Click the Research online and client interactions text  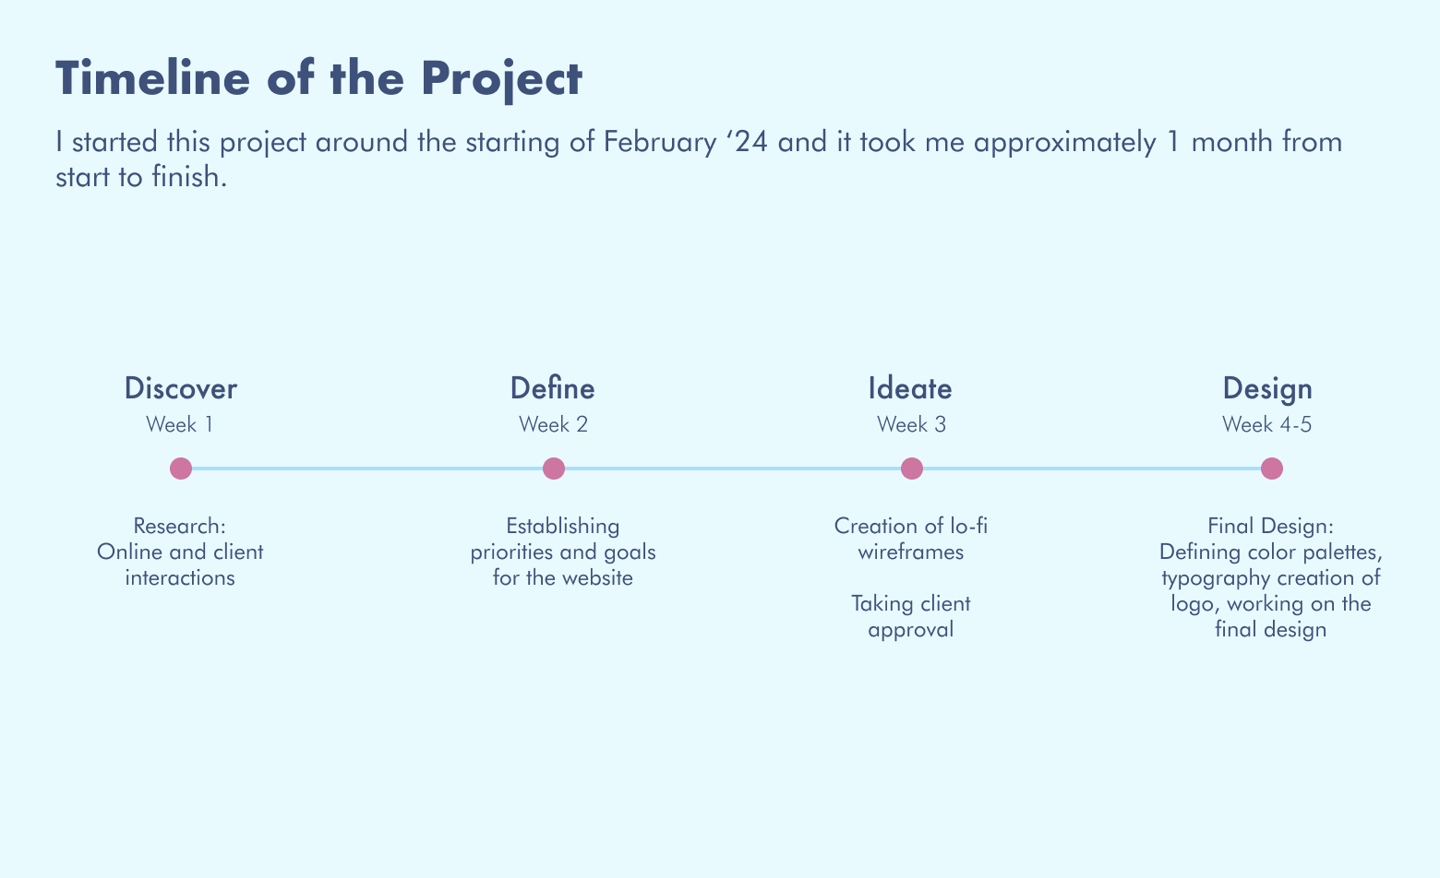pyautogui.click(x=180, y=551)
